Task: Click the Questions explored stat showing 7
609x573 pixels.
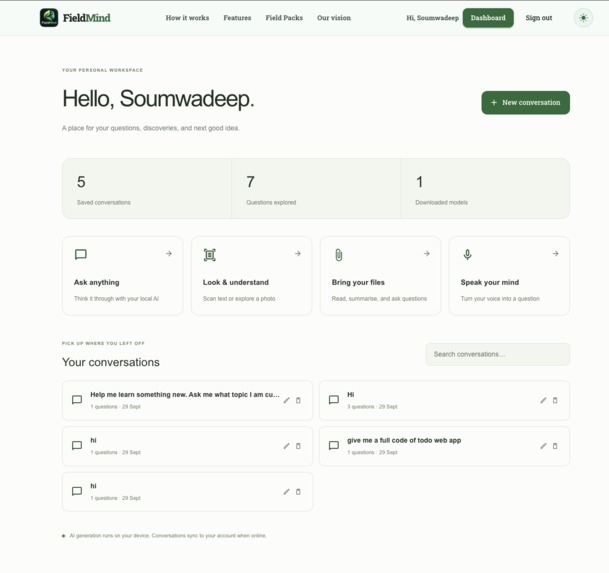Action: tap(316, 188)
